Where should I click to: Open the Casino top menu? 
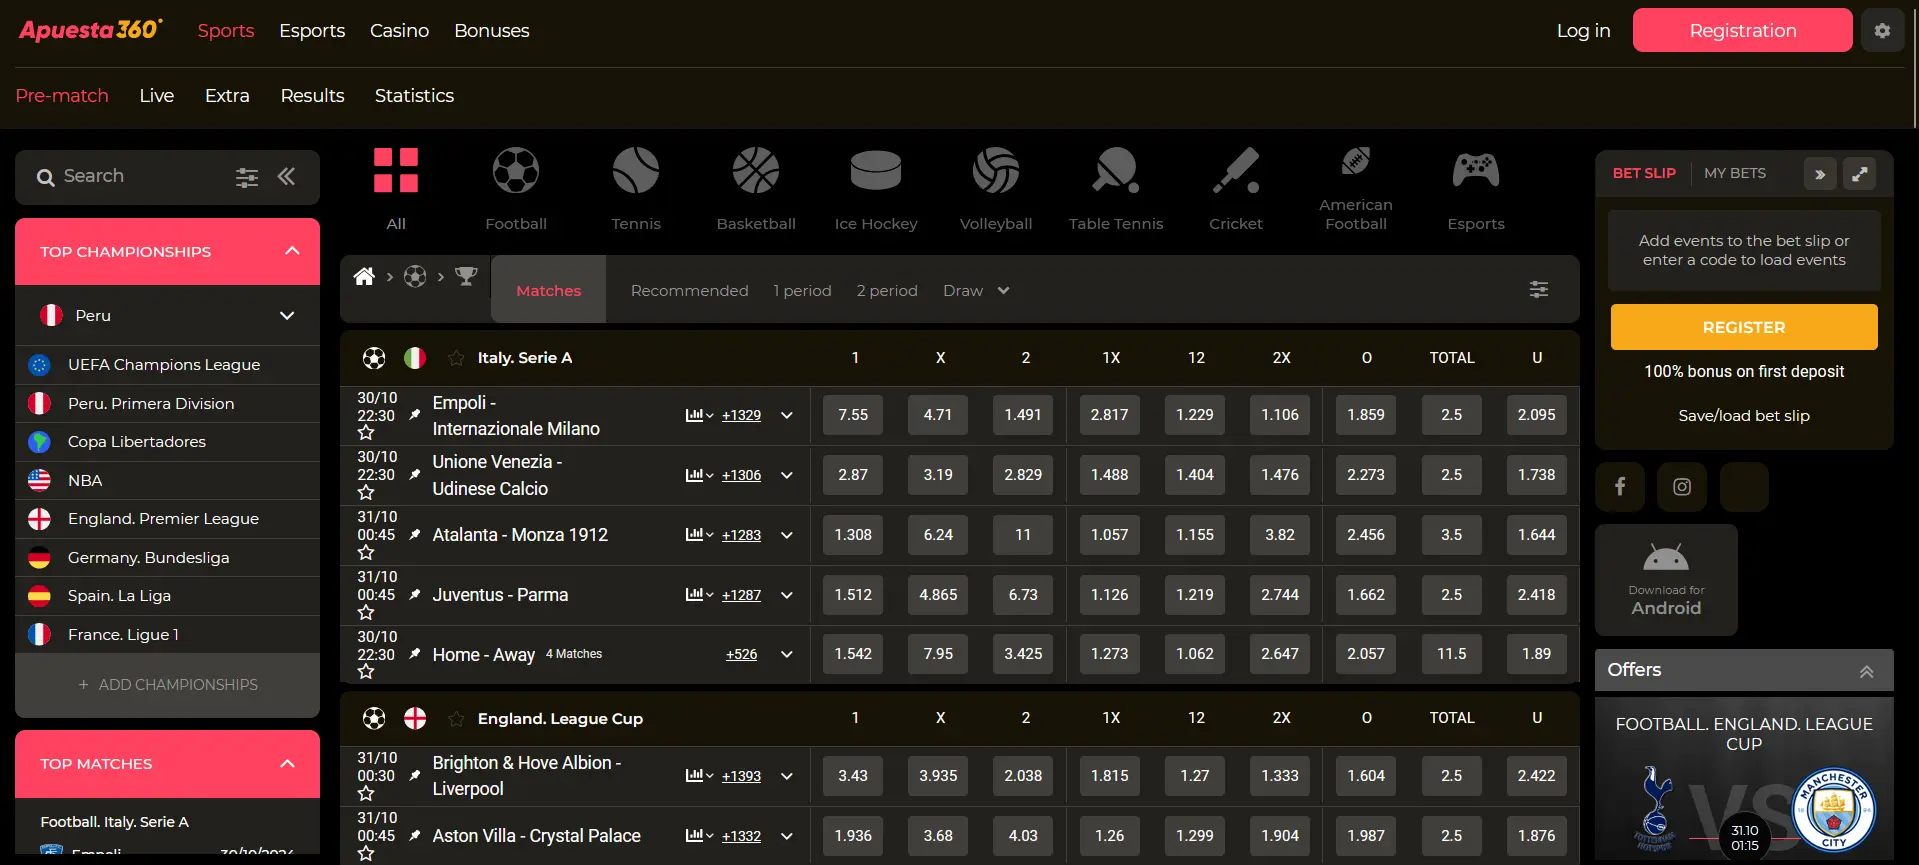[x=399, y=31]
